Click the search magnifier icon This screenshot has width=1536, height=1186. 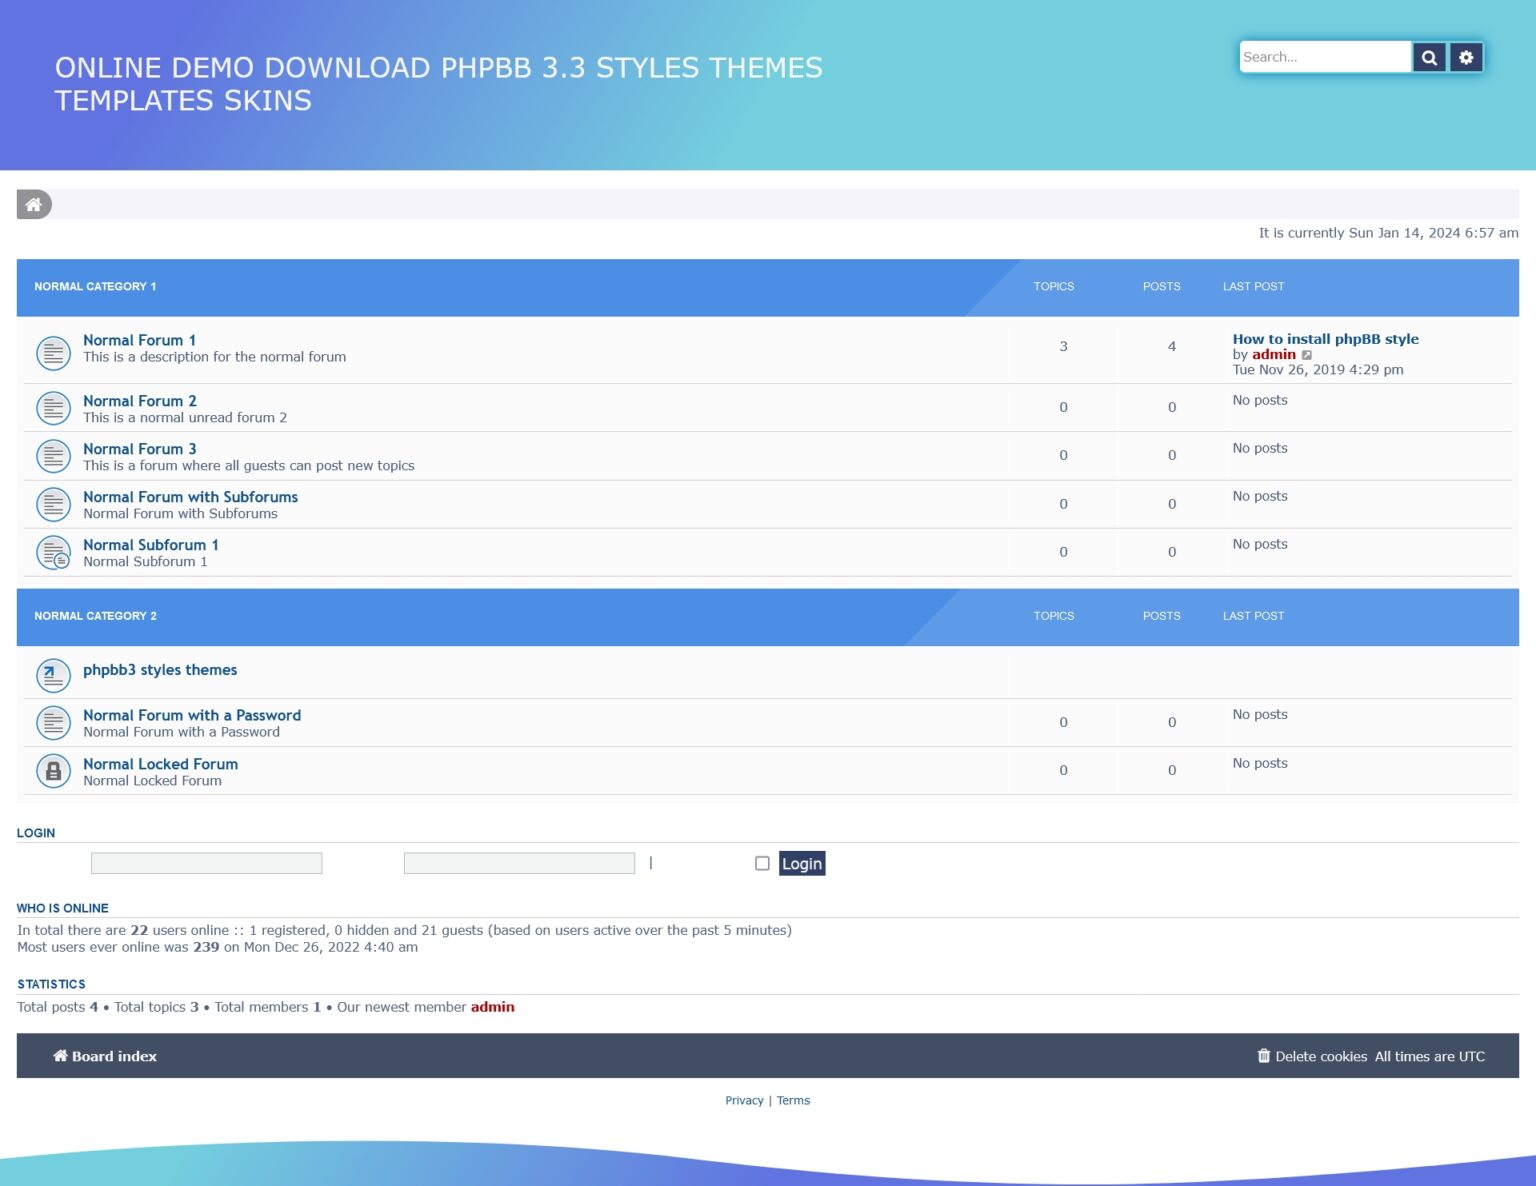1429,57
